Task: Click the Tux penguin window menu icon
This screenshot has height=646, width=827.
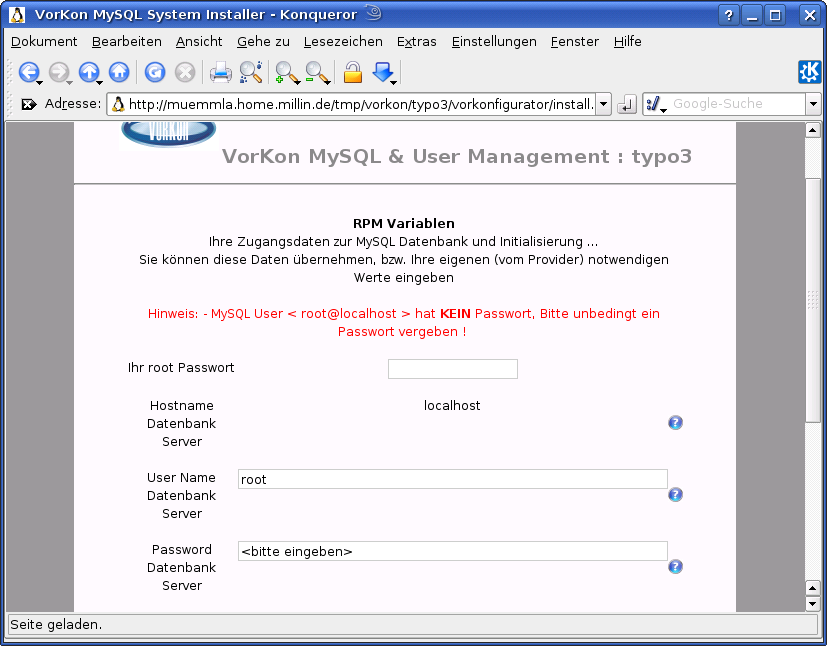Action: (17, 14)
